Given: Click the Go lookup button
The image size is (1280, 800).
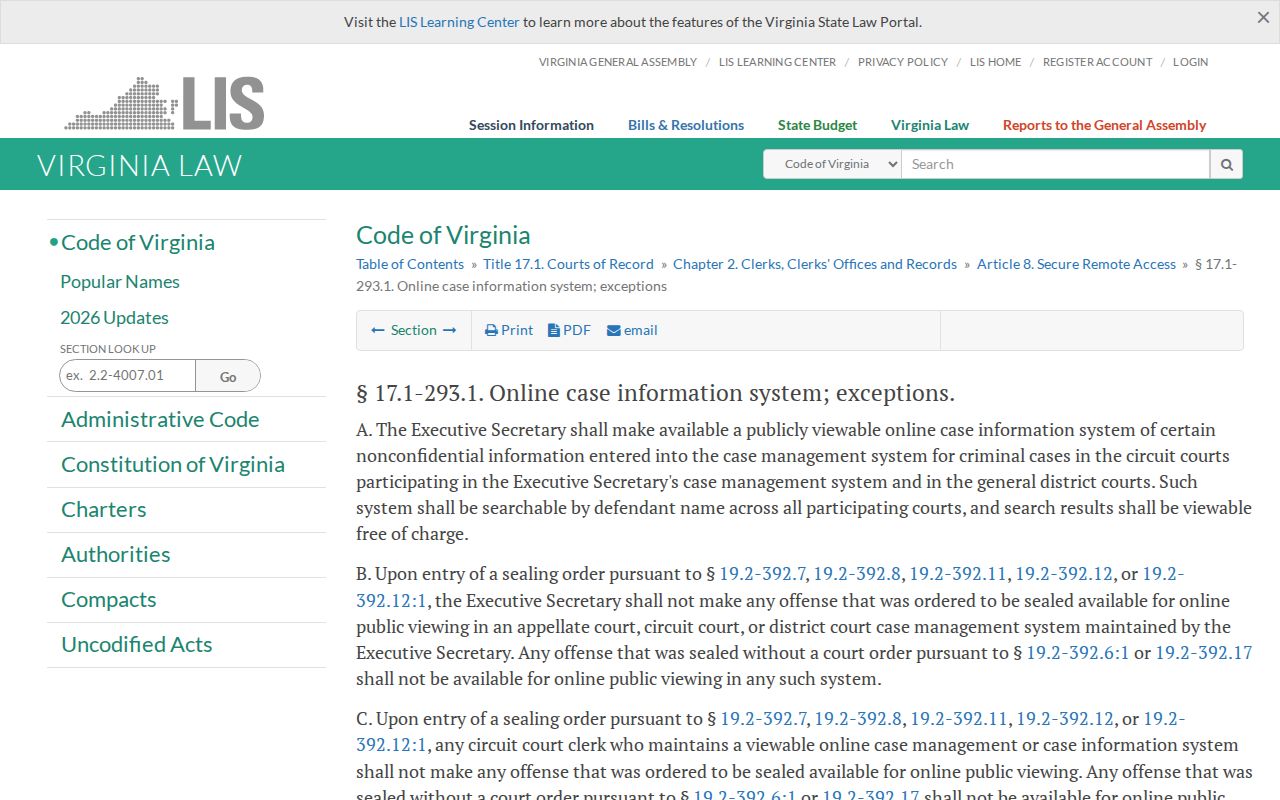Looking at the screenshot, I should click(228, 376).
